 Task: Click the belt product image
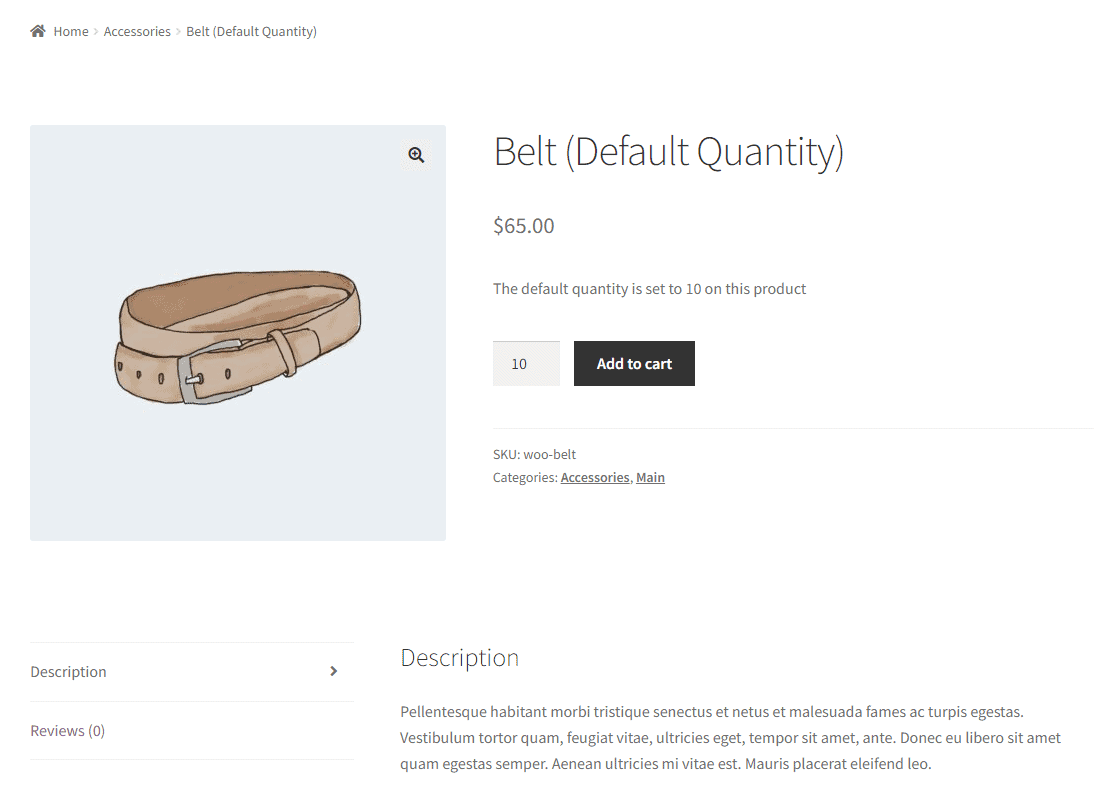[x=238, y=333]
